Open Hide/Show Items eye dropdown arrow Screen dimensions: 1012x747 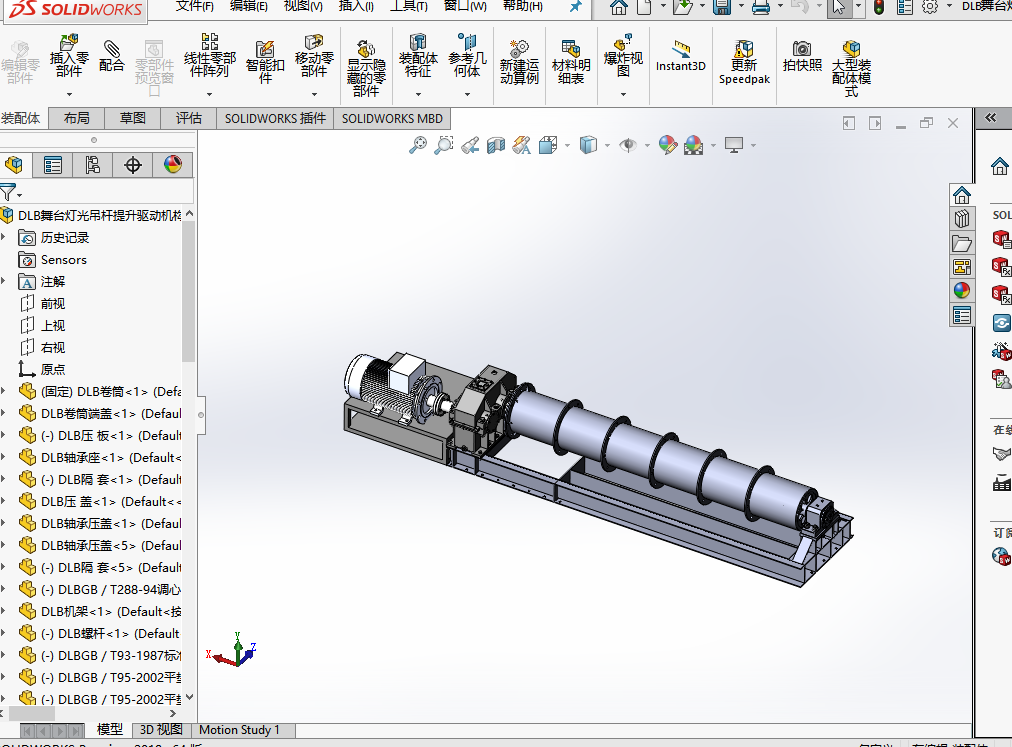pyautogui.click(x=647, y=145)
